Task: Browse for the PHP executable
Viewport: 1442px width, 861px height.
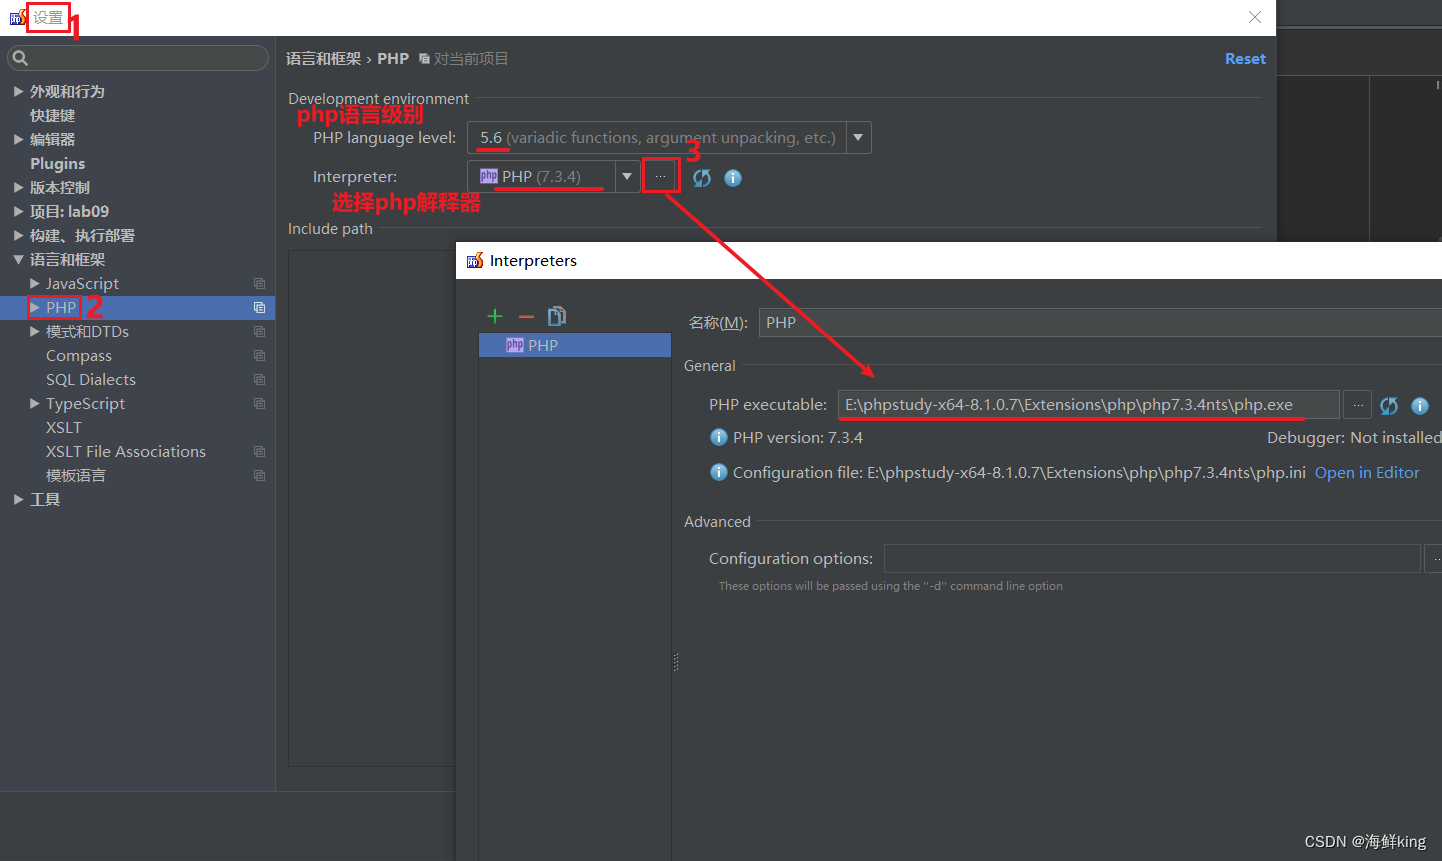Action: pyautogui.click(x=1357, y=405)
